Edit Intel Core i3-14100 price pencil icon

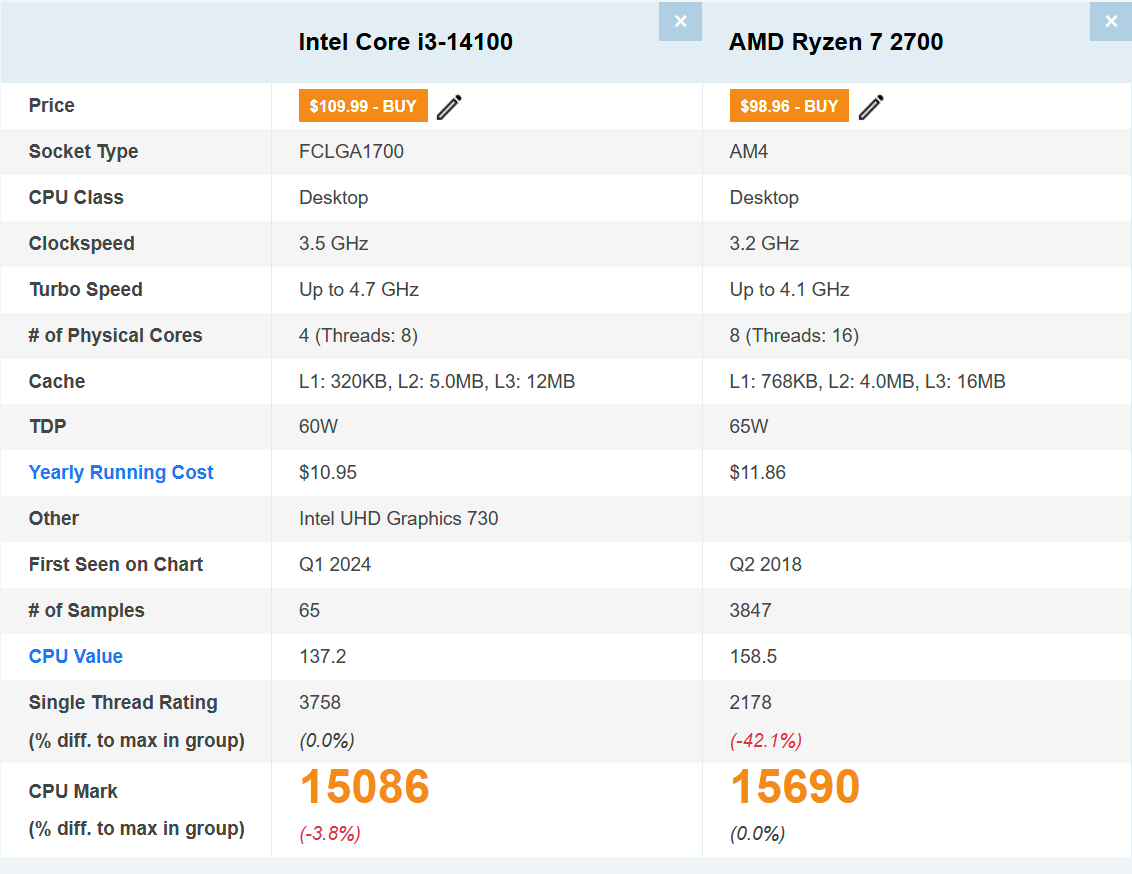[x=449, y=107]
